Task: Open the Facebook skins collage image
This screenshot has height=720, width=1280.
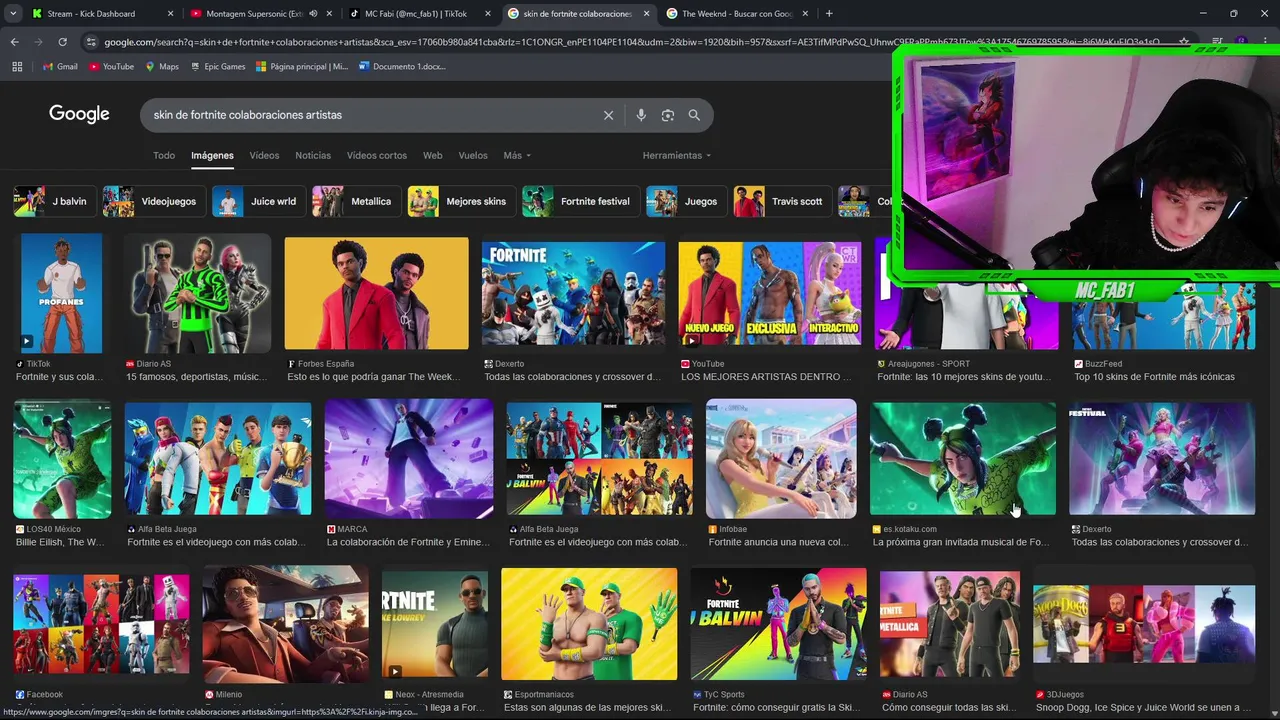Action: pyautogui.click(x=101, y=625)
